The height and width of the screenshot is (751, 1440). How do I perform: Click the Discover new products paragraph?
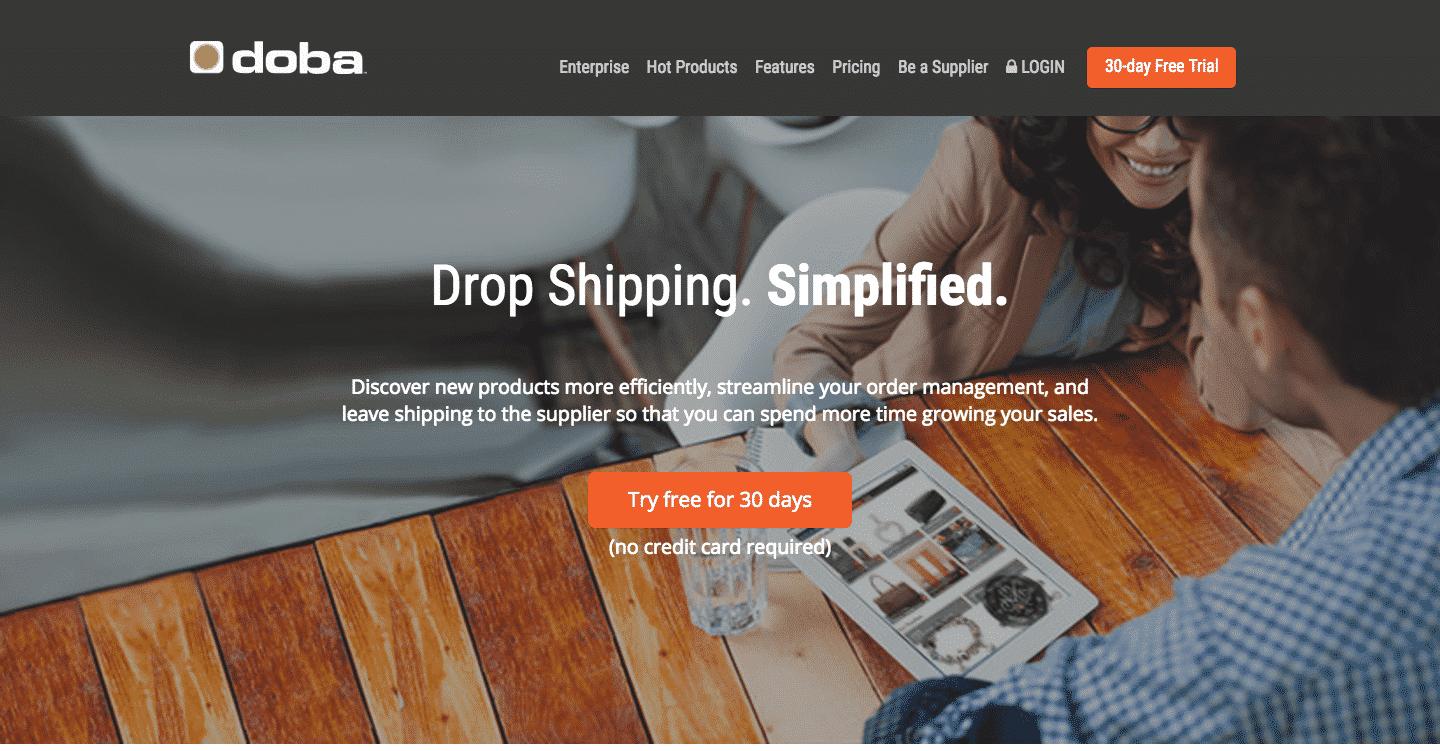tap(720, 400)
